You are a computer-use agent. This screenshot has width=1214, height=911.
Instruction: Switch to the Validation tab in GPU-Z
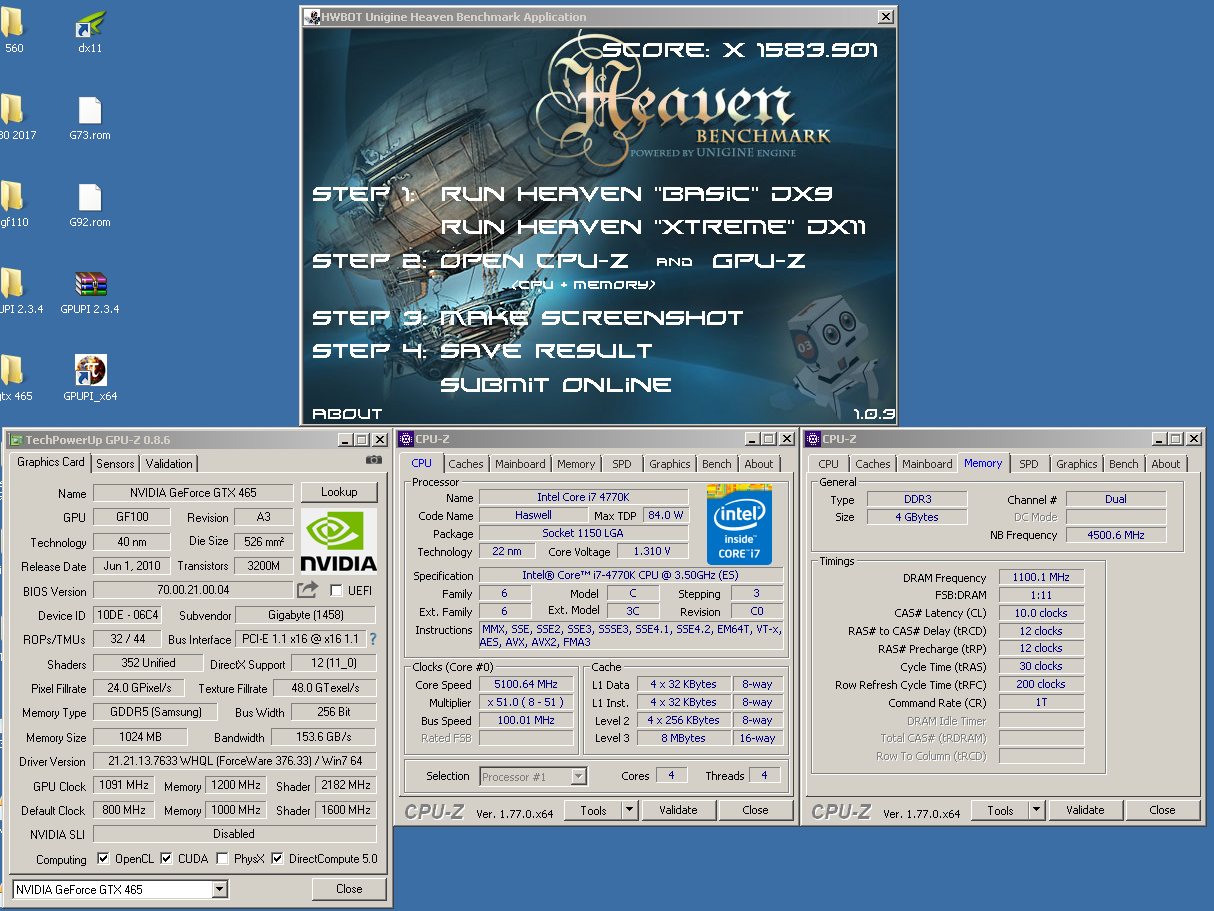(x=169, y=464)
